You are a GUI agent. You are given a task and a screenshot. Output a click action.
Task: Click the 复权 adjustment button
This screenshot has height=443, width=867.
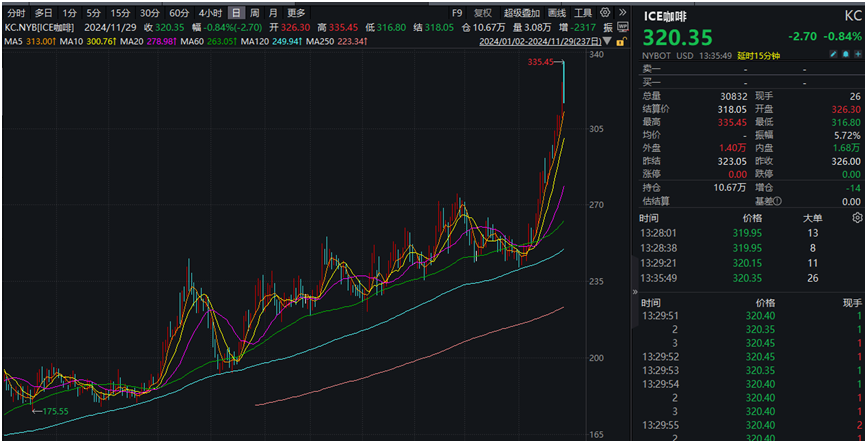[483, 13]
